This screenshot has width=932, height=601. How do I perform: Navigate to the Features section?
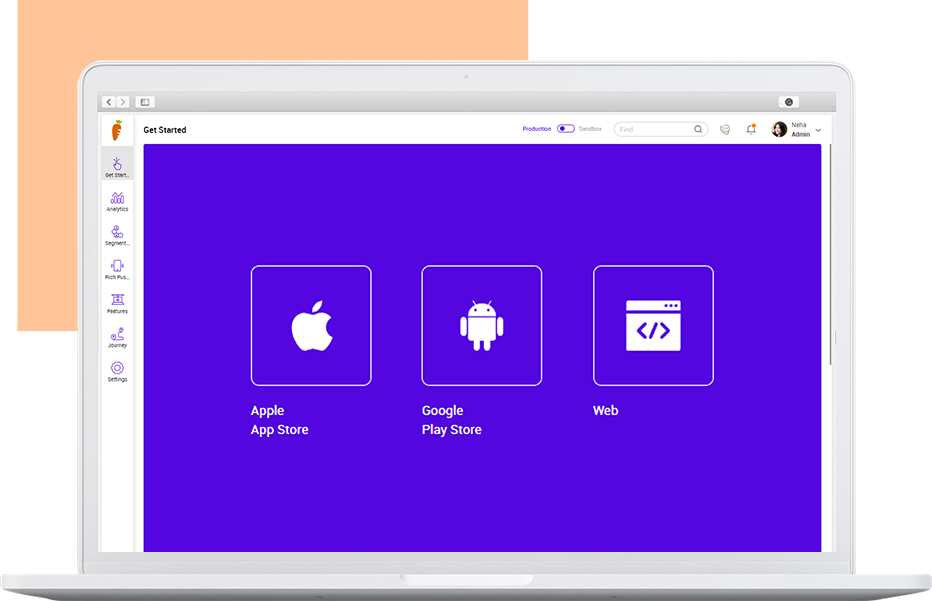117,303
